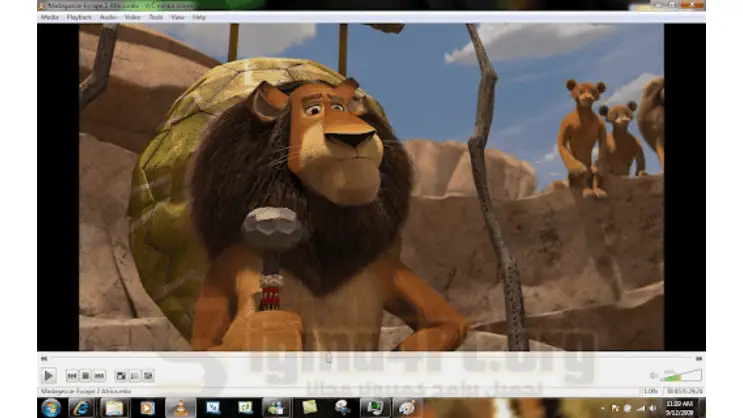Screen dimensions: 743x418
Task: Select the VLC cone taskbar icon
Action: coord(180,408)
